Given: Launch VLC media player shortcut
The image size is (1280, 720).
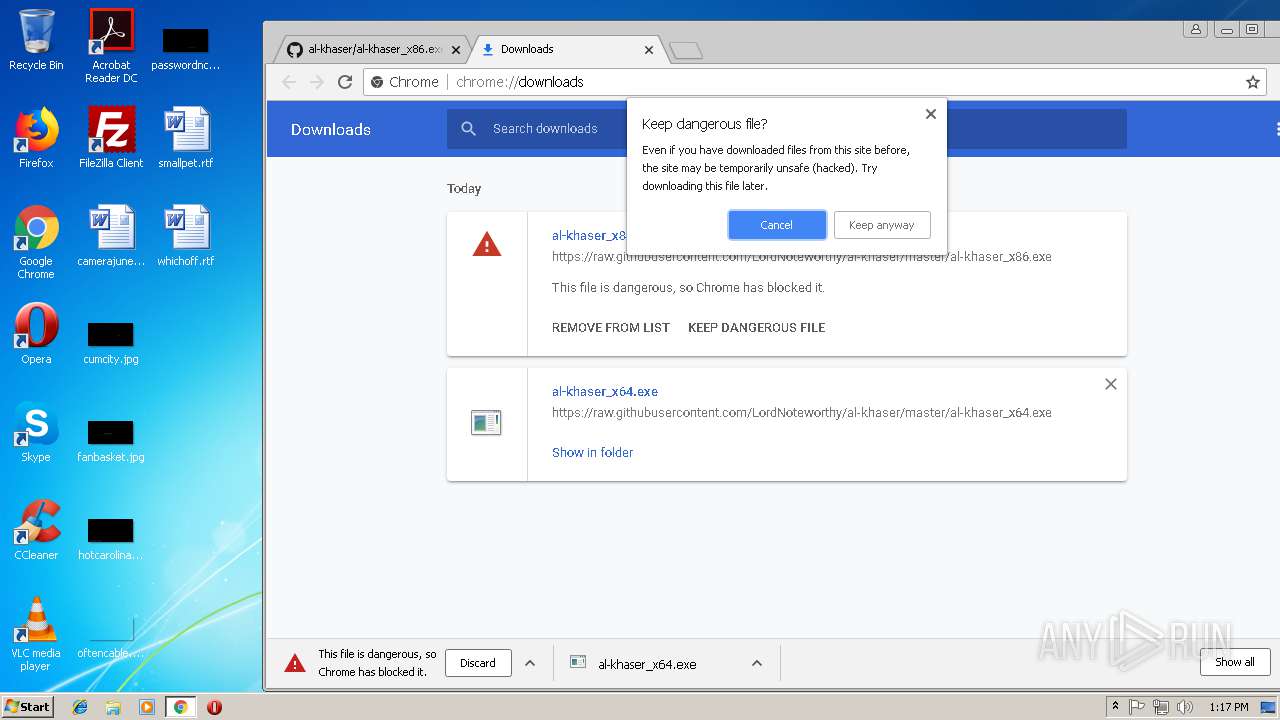Looking at the screenshot, I should [36, 634].
